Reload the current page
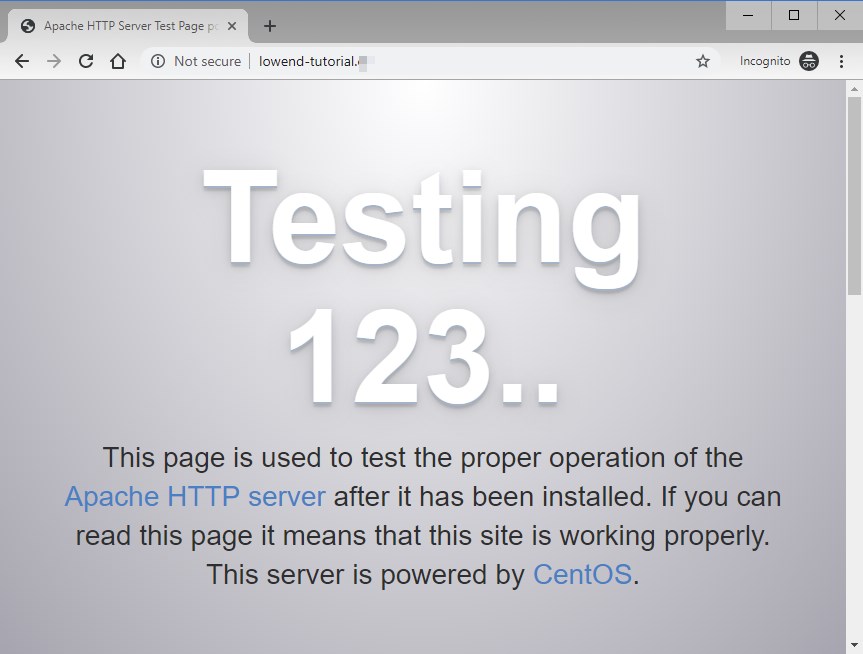This screenshot has height=654, width=863. (86, 61)
